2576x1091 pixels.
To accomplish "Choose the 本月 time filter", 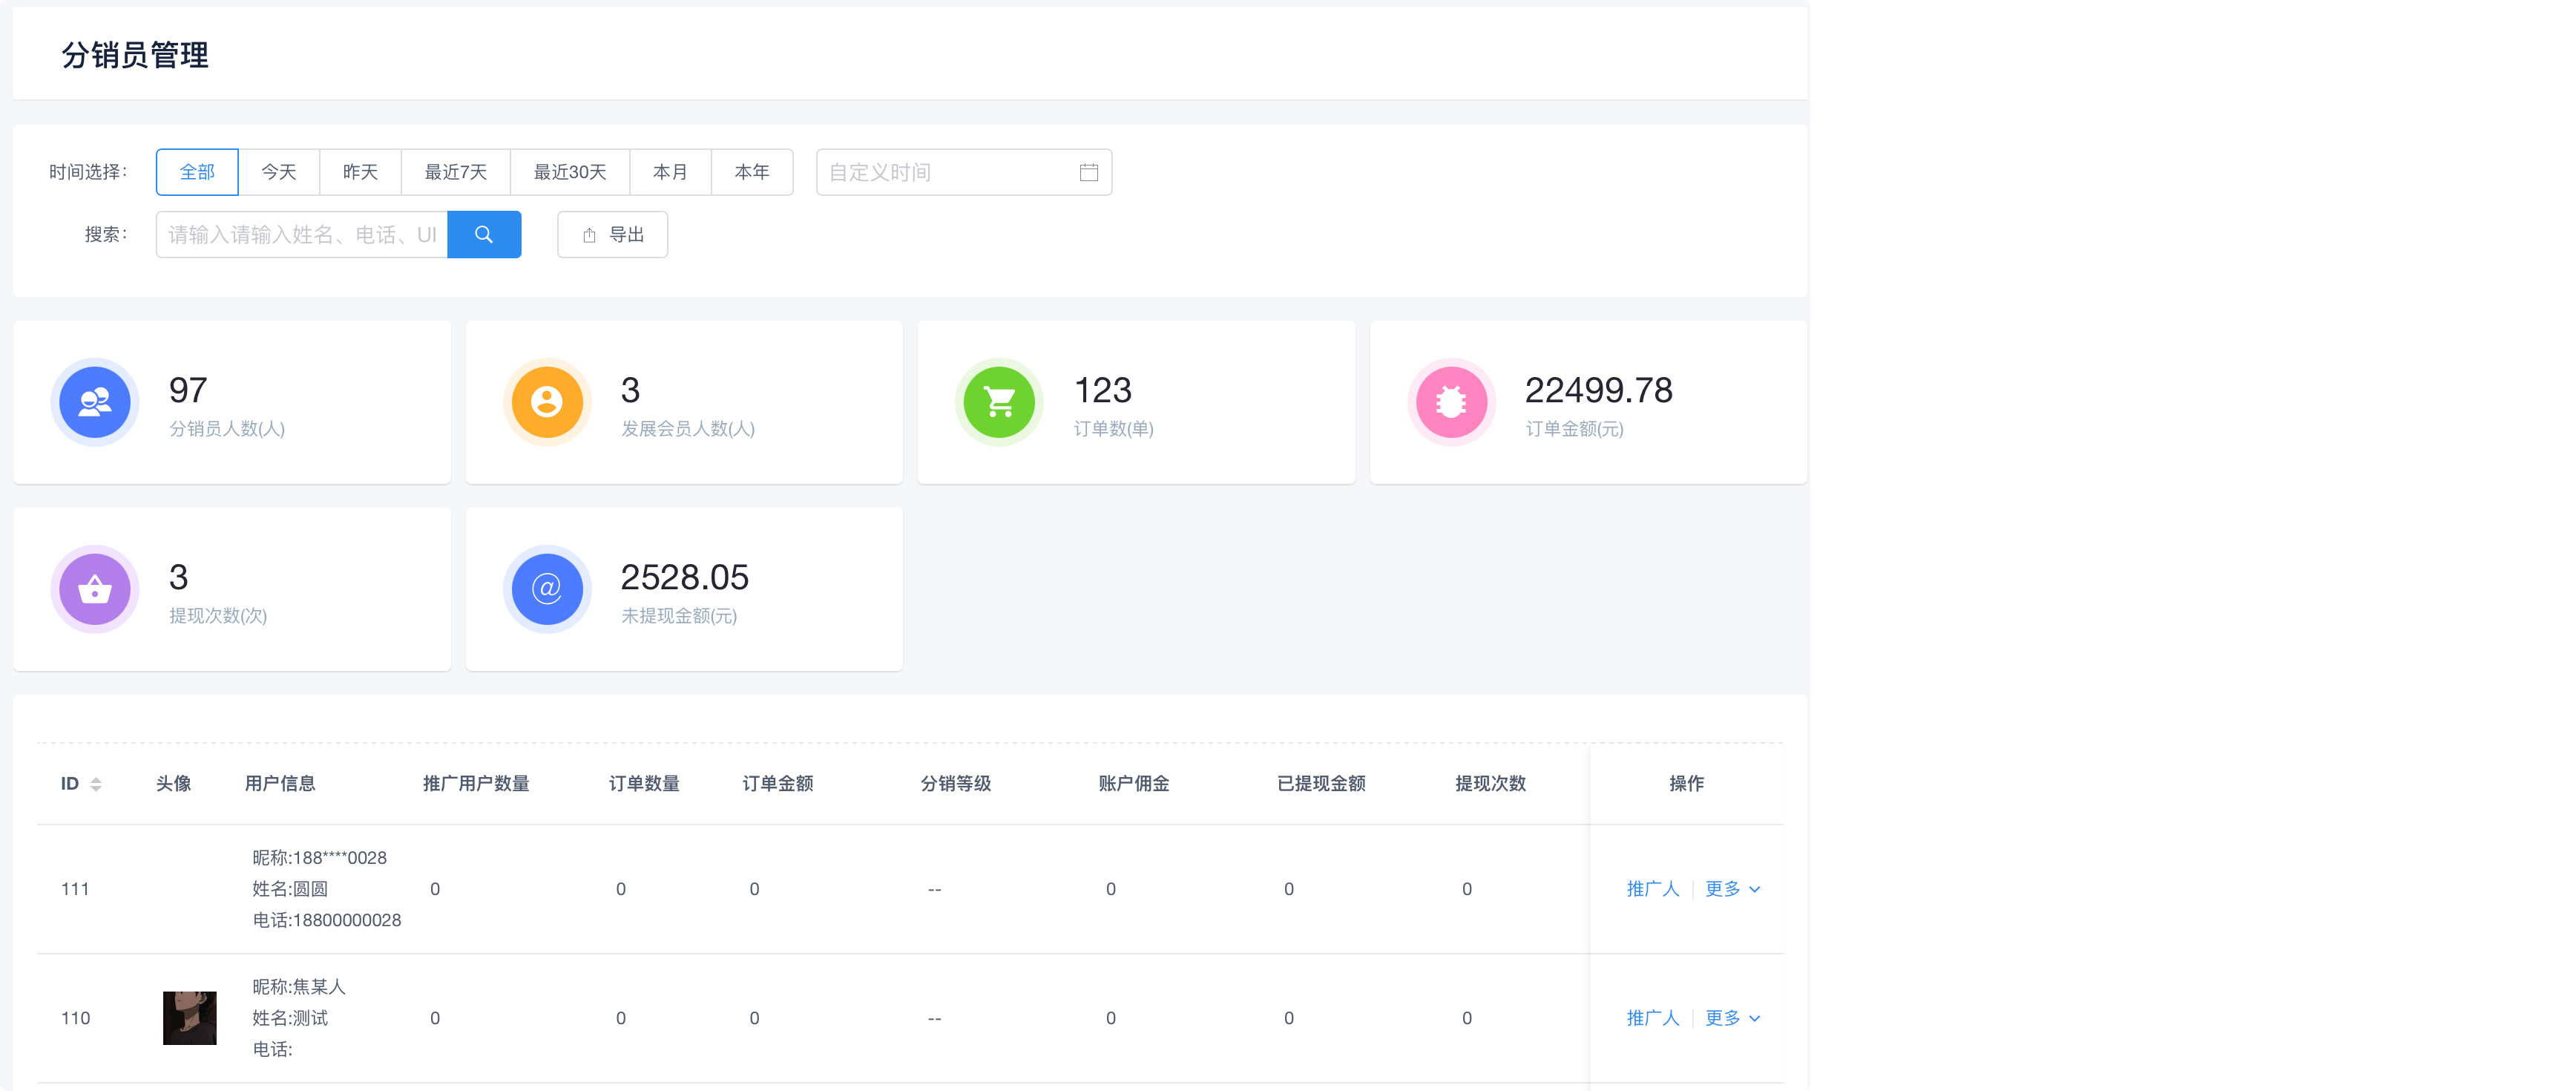I will (670, 172).
